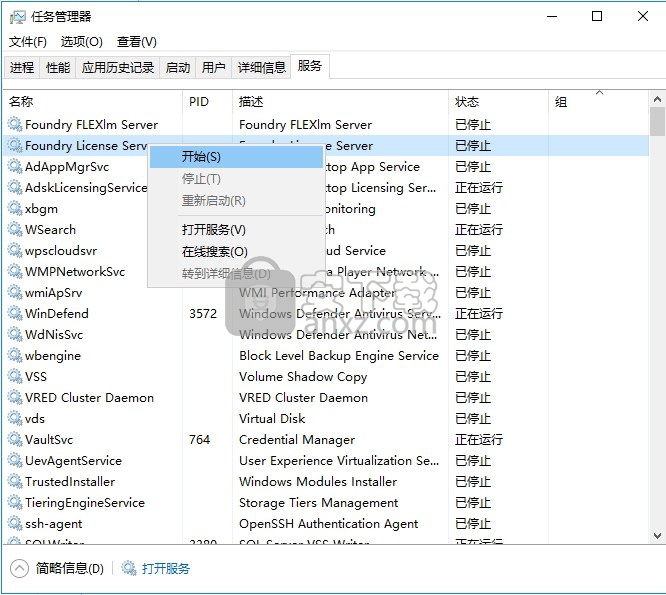
Task: Click the service icon next to wpscloudsvr
Action: tap(15, 250)
